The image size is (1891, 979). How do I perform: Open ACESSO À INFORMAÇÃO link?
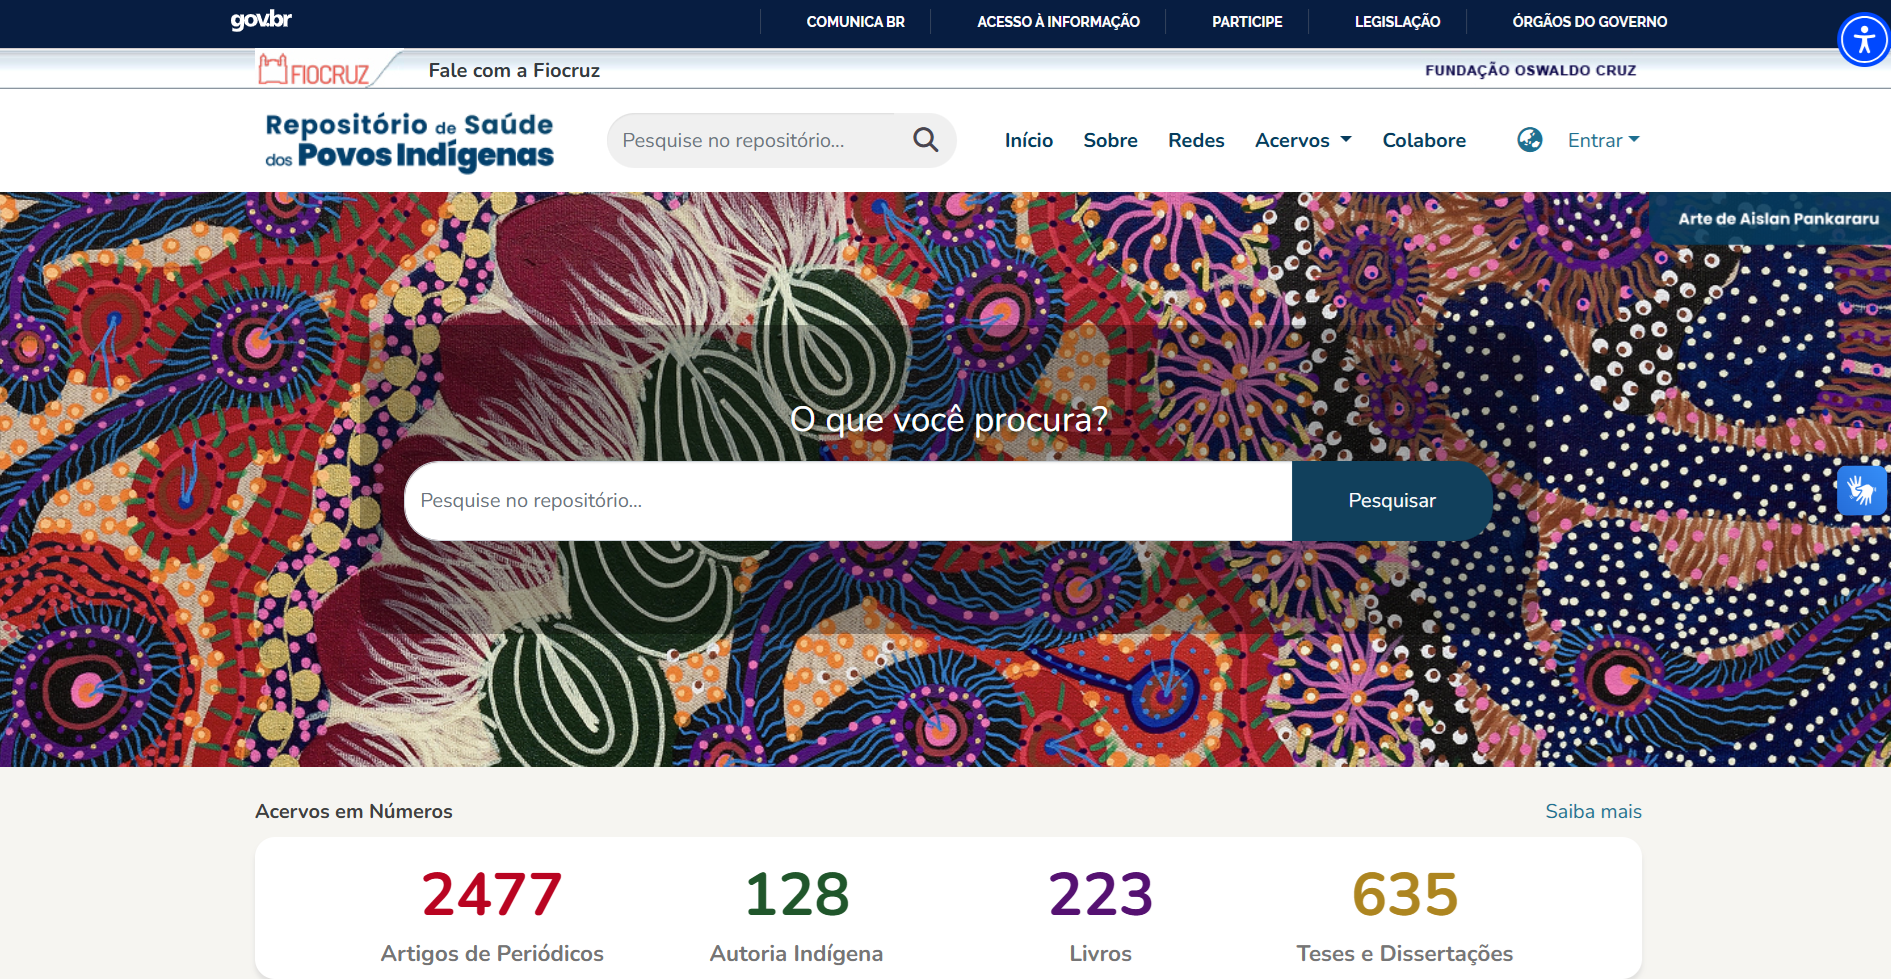(x=1058, y=22)
